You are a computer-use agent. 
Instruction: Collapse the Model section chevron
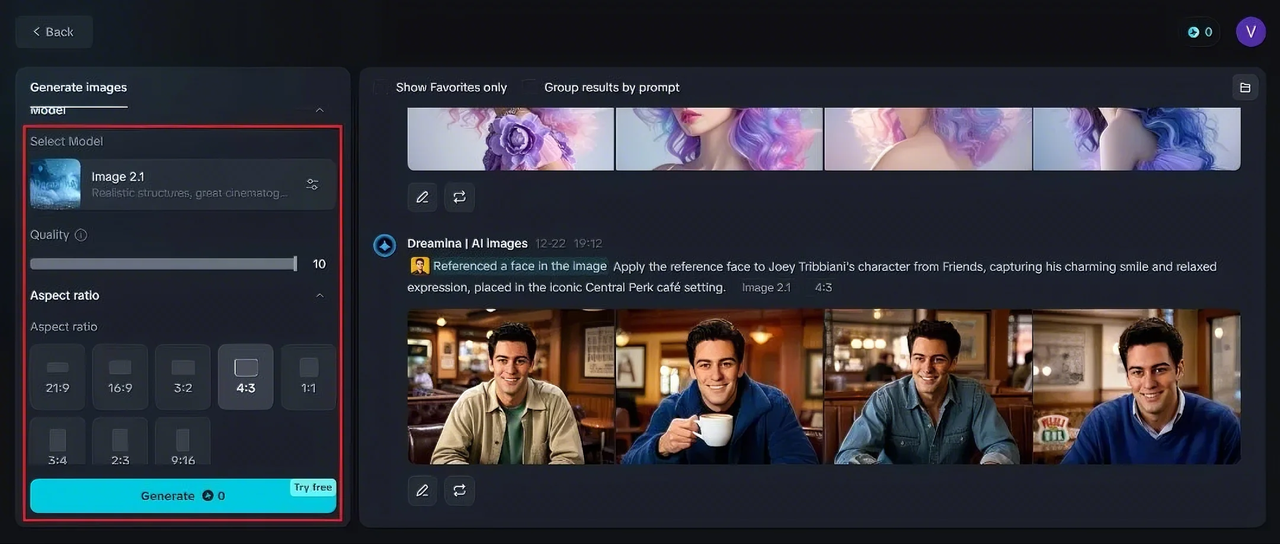(319, 110)
